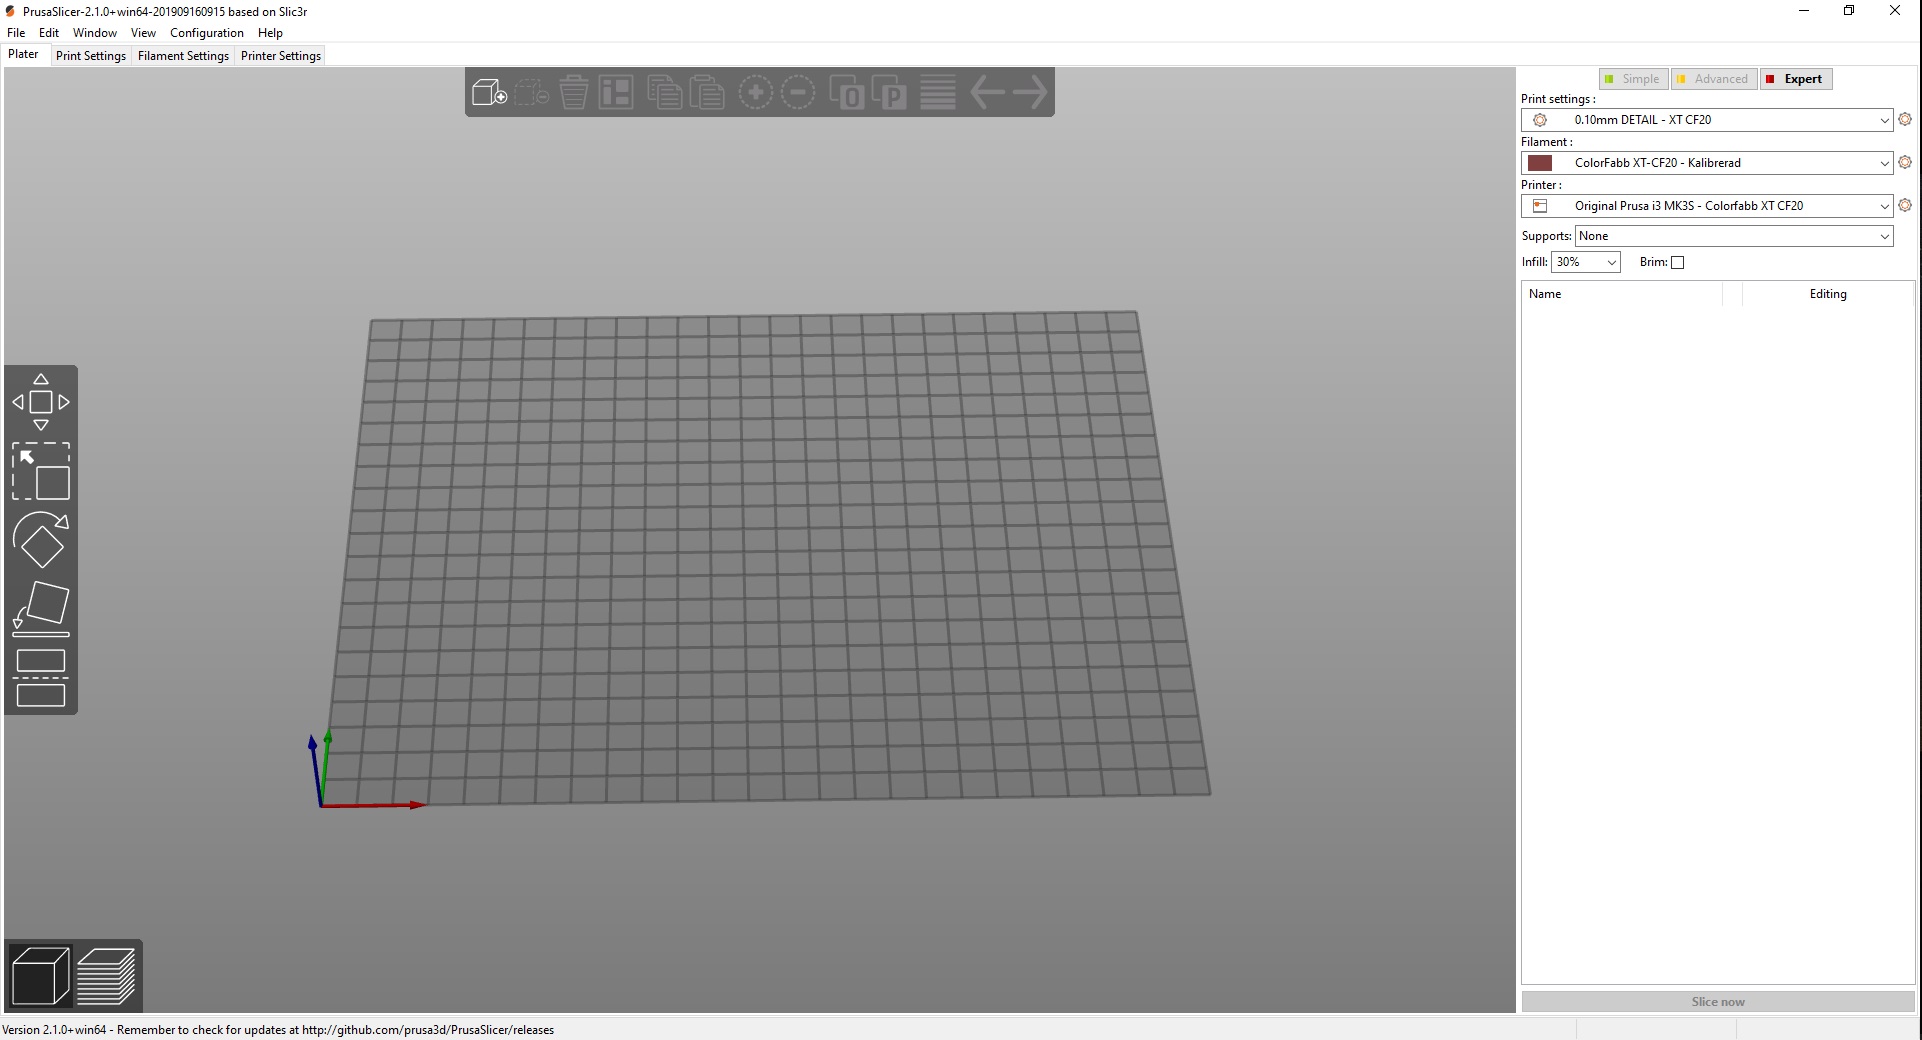
Task: Switch to 3D editor view cube
Action: coord(41,976)
